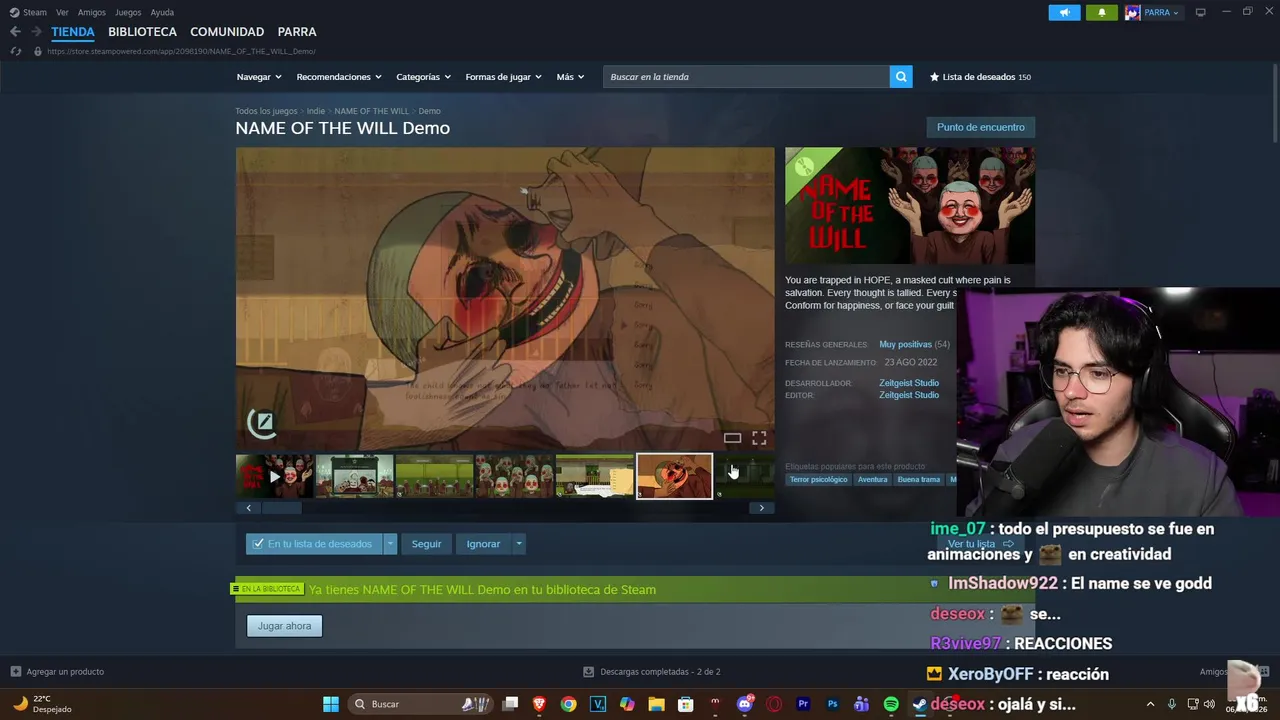
Task: Click the Ignorar button
Action: (x=483, y=544)
